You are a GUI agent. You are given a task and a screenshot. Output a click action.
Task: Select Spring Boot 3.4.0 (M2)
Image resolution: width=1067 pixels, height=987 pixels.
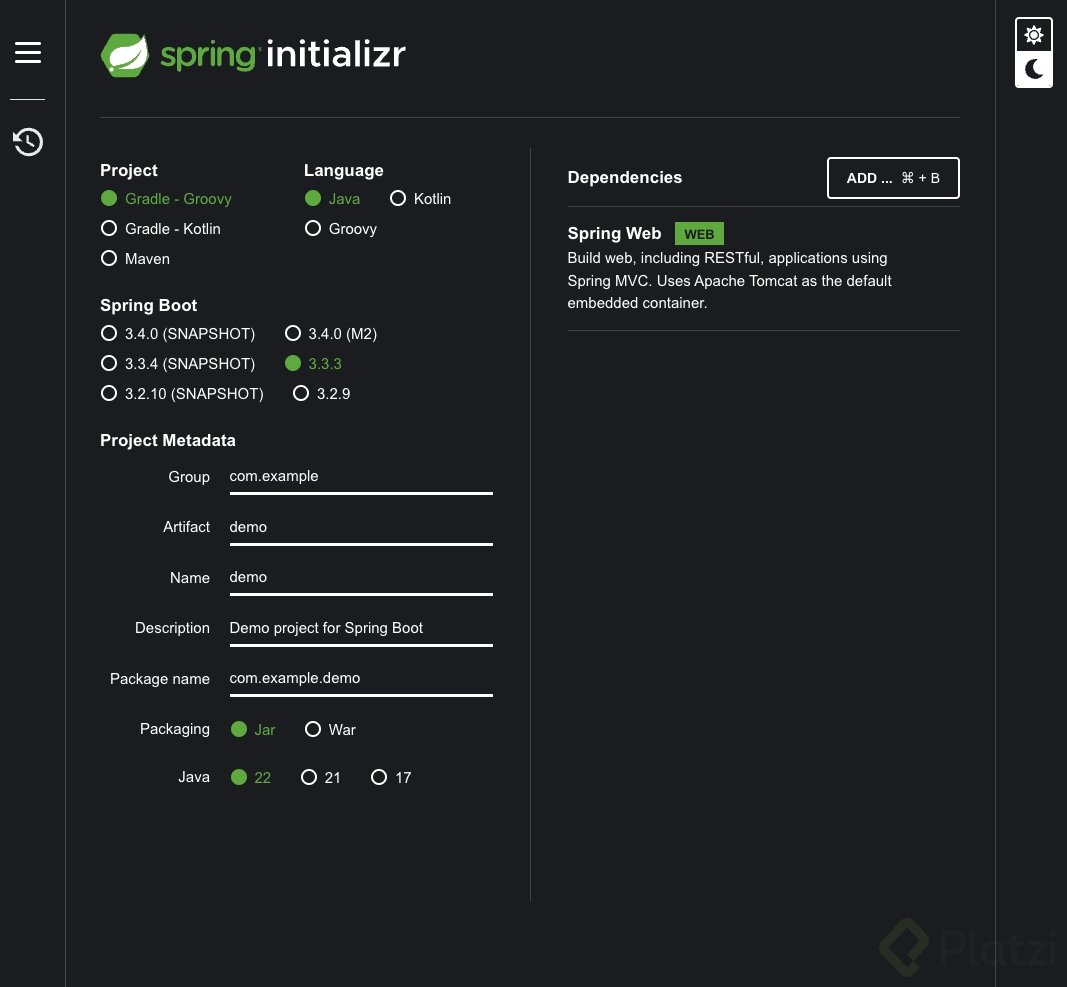(331, 334)
